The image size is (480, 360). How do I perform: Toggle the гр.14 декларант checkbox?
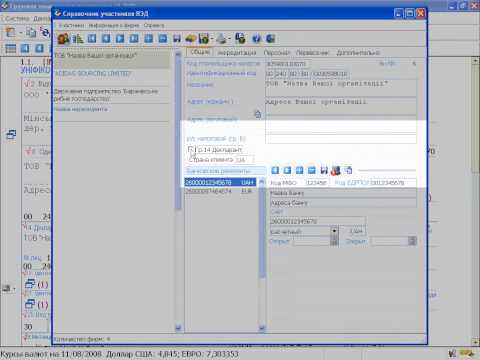pyautogui.click(x=190, y=150)
